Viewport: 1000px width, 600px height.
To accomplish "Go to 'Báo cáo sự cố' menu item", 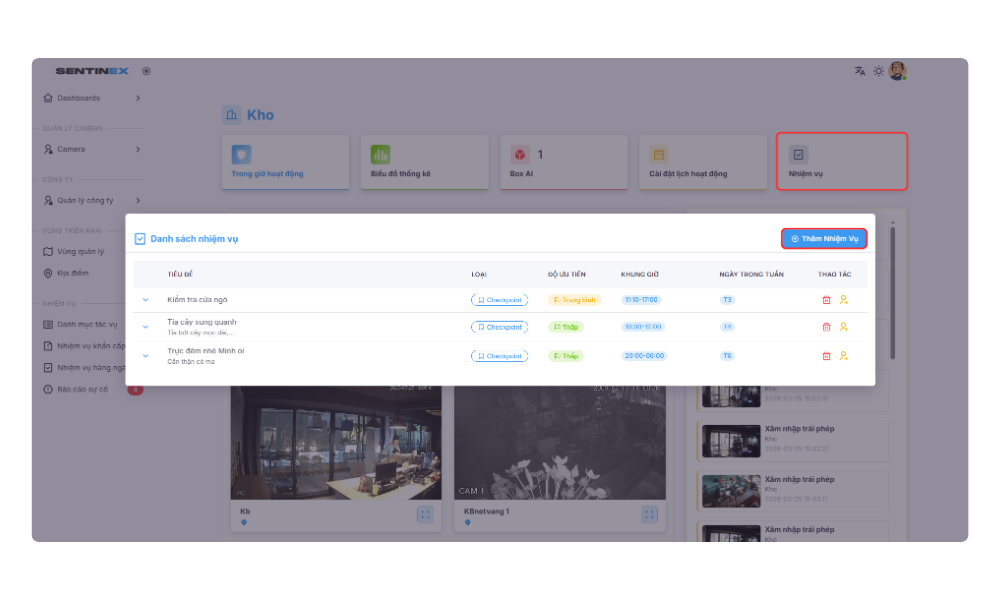I will pyautogui.click(x=82, y=389).
